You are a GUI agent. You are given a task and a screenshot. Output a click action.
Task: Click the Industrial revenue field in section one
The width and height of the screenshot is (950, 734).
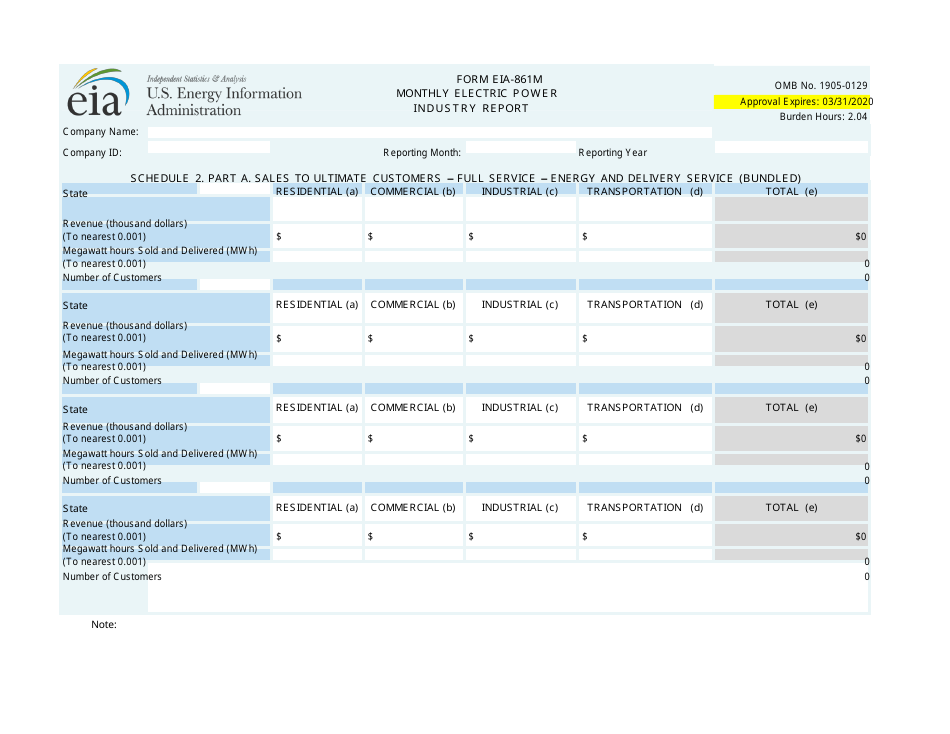point(520,236)
